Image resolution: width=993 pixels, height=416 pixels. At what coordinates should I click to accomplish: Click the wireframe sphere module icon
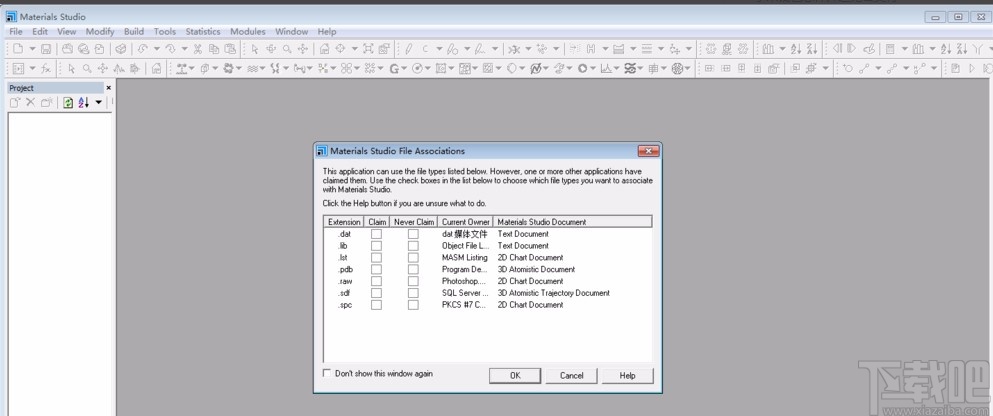pyautogui.click(x=677, y=68)
